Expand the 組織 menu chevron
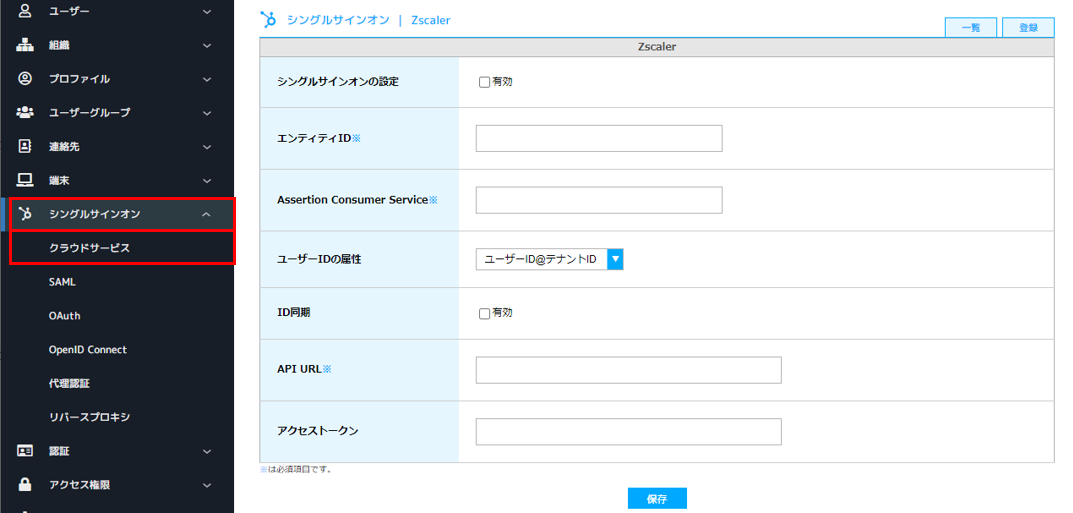1073x513 pixels. pos(207,45)
